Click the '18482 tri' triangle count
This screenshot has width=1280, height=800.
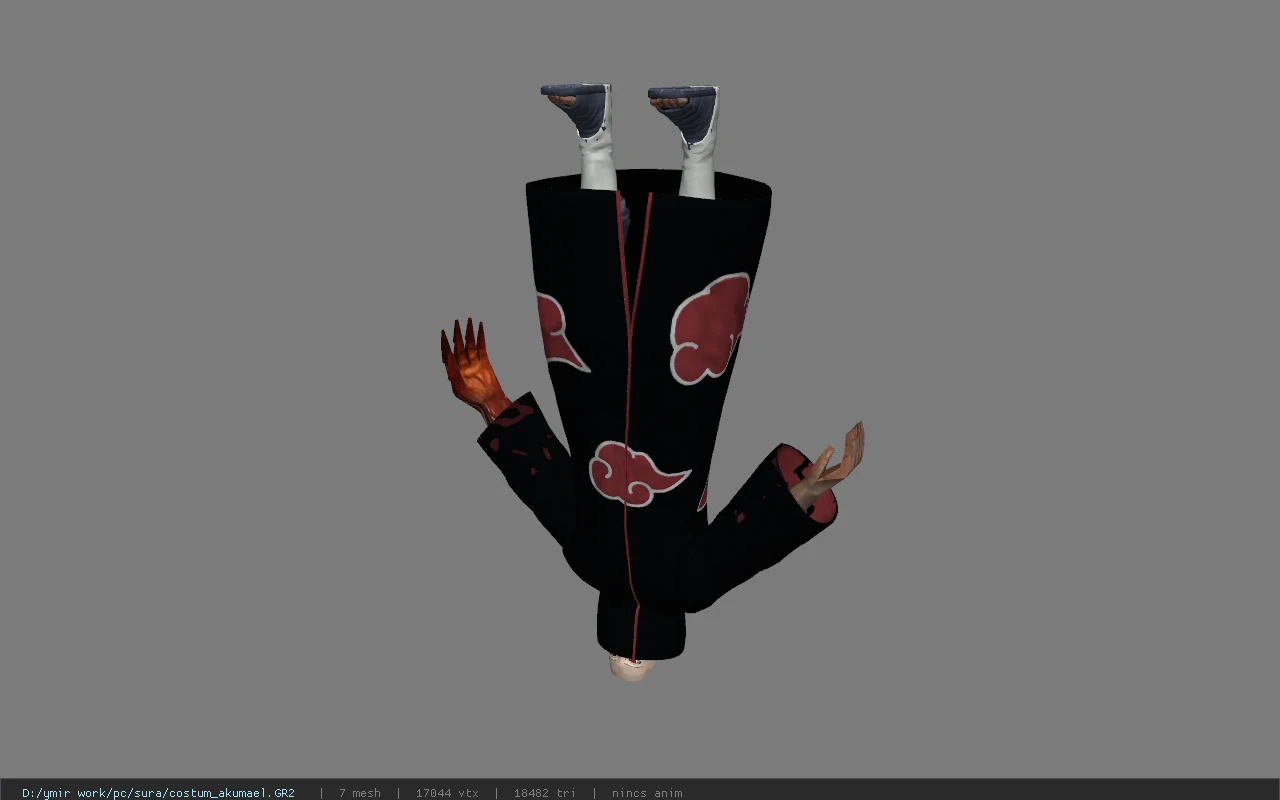544,793
